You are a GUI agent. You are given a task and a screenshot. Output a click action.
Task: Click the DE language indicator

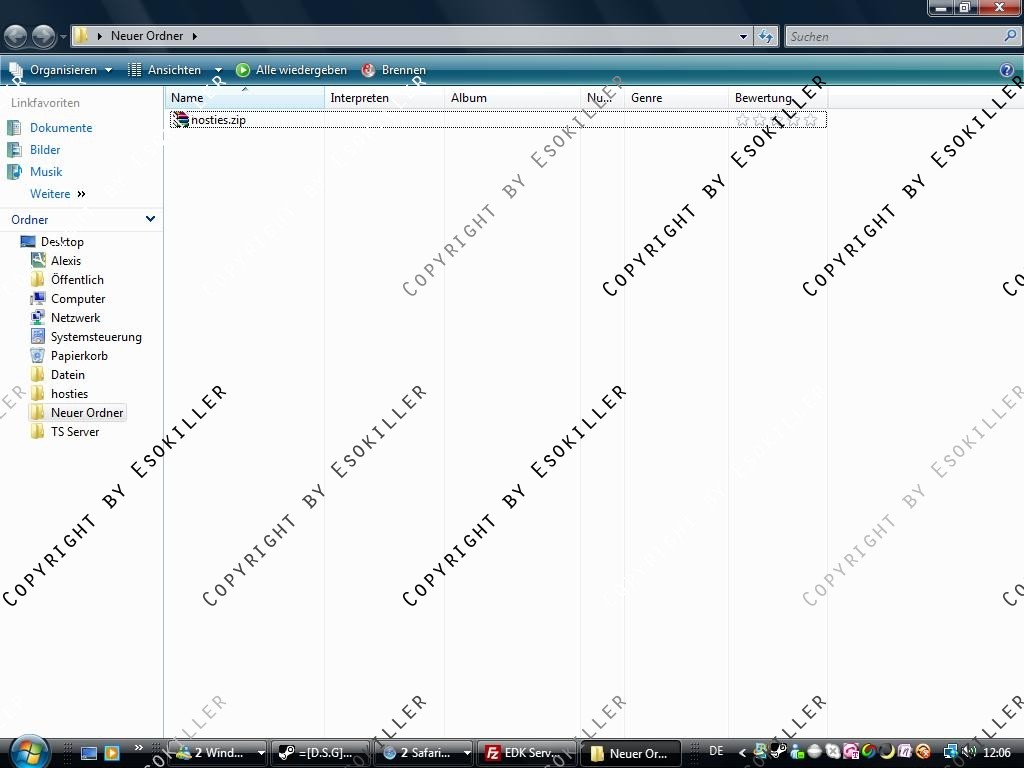(716, 752)
